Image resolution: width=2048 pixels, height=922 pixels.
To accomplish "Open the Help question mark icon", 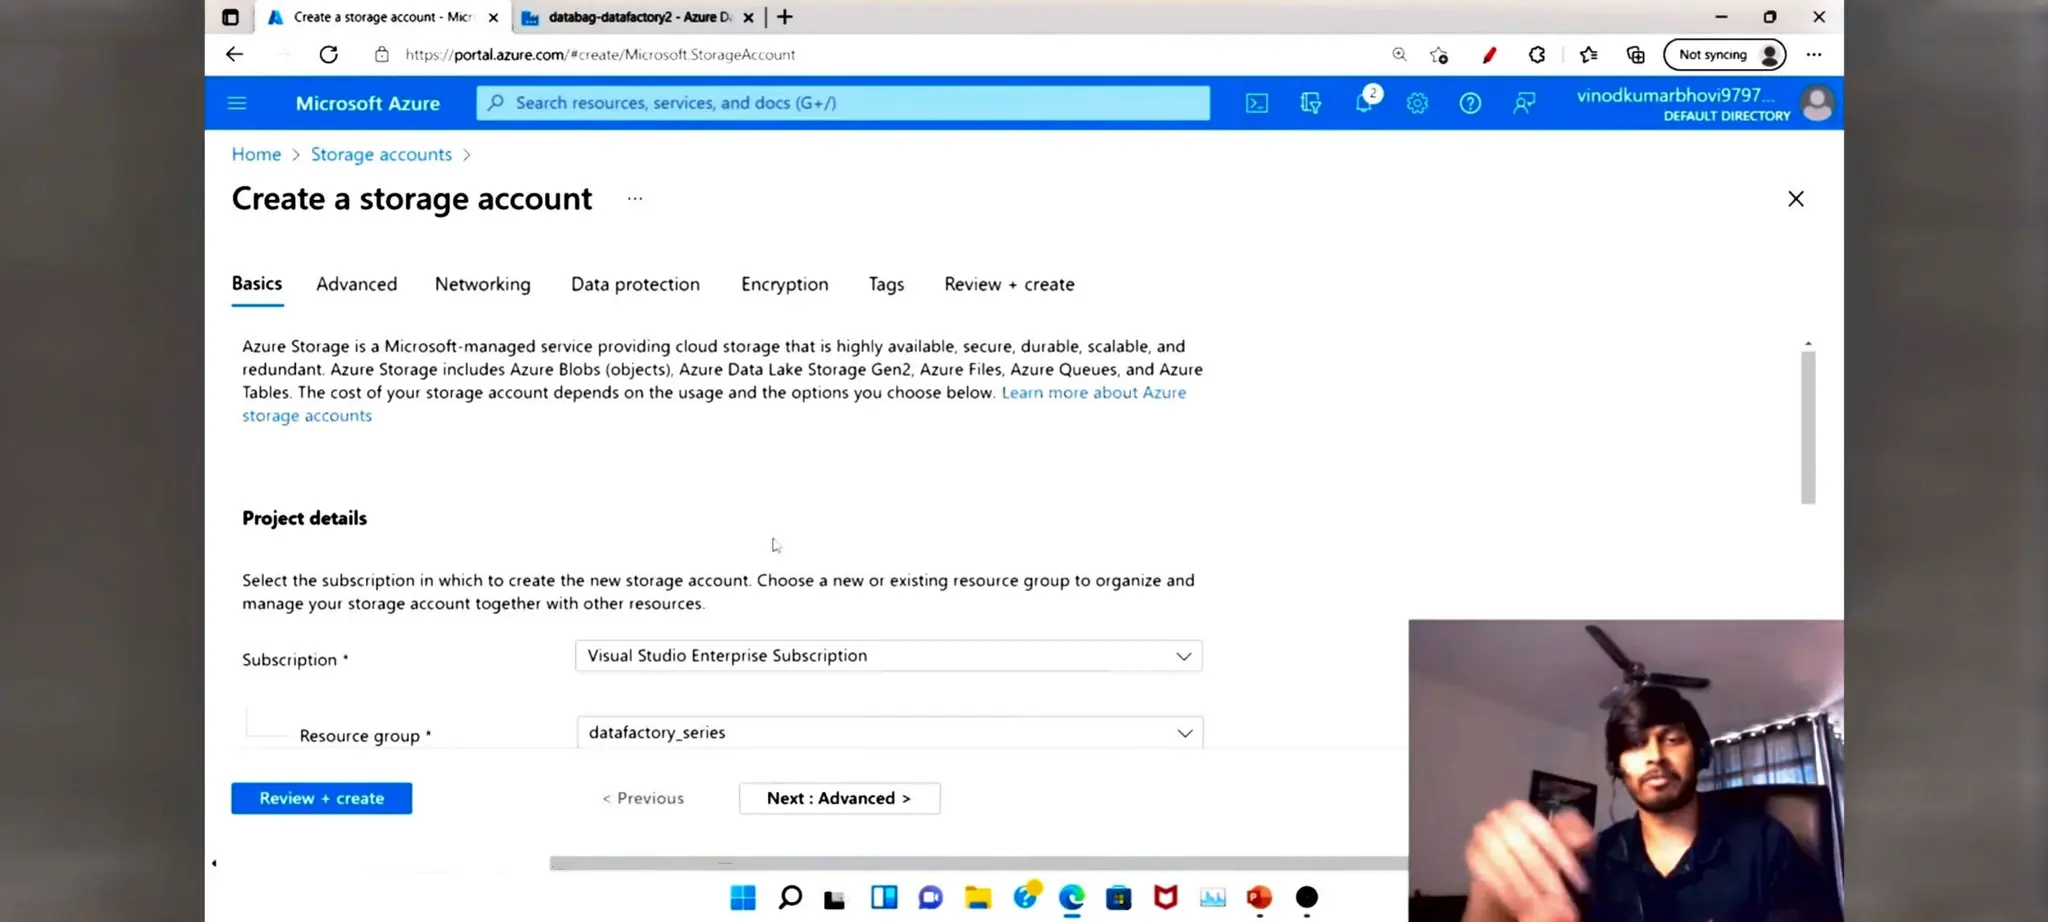I will click(1470, 103).
